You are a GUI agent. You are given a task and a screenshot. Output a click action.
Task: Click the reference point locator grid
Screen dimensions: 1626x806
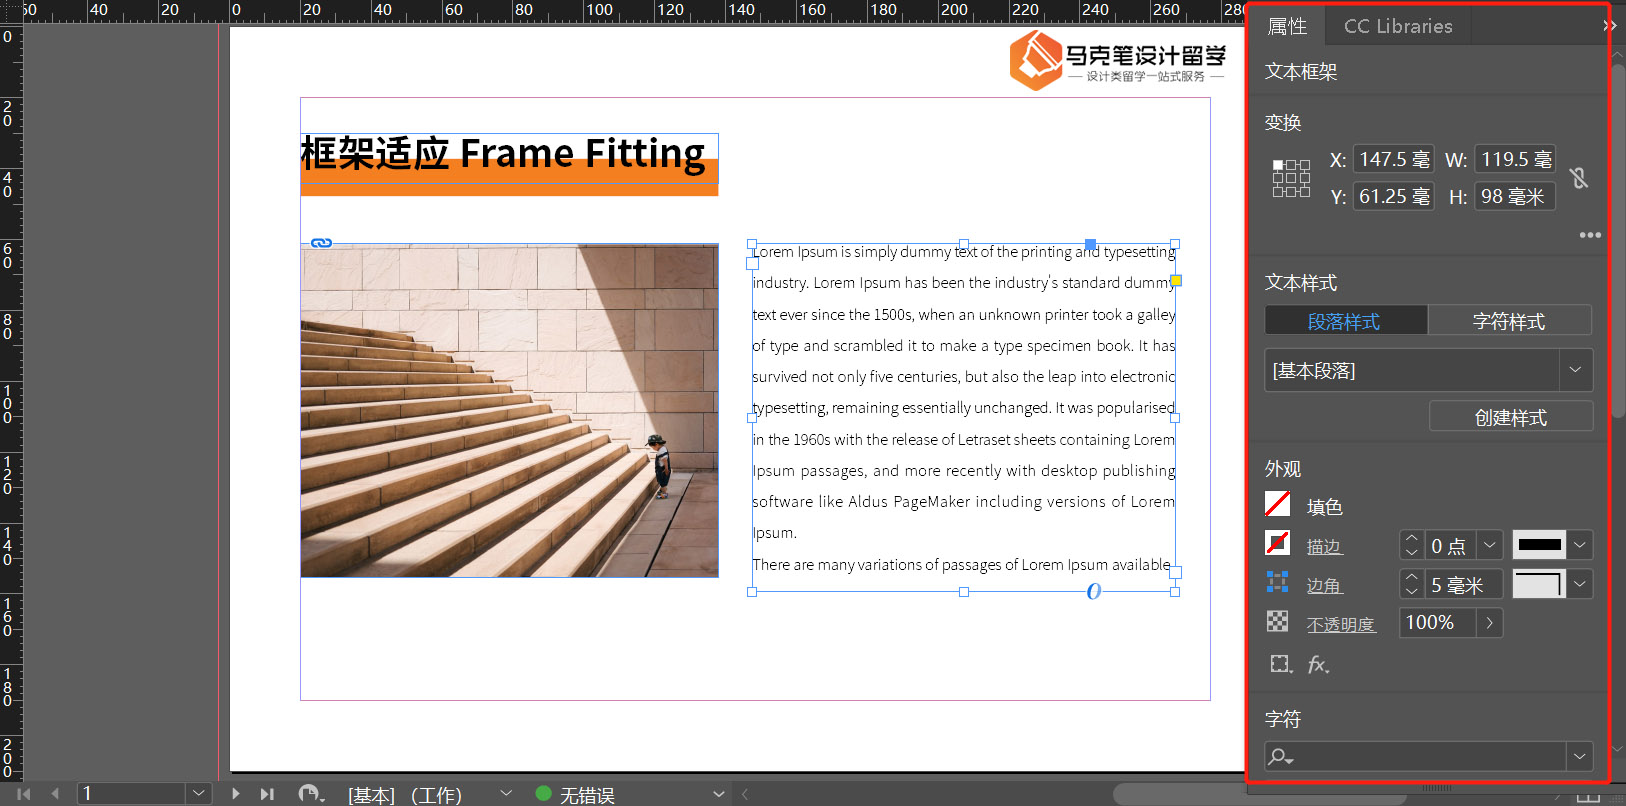pos(1291,178)
